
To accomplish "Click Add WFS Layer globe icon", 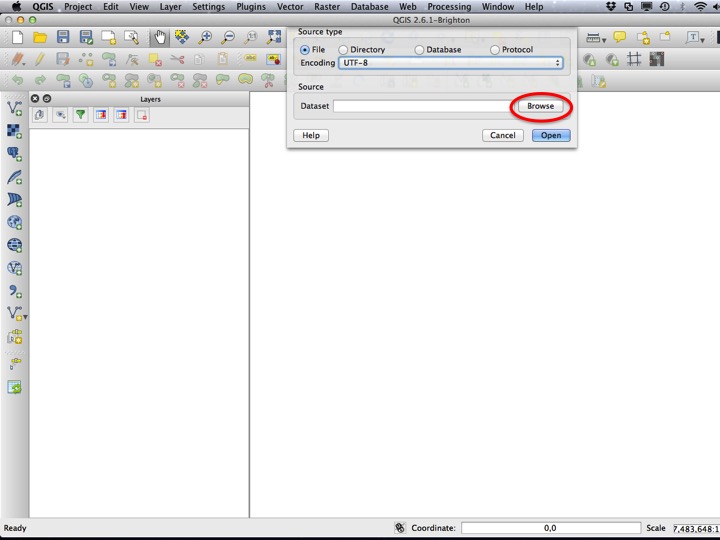I will [15, 268].
